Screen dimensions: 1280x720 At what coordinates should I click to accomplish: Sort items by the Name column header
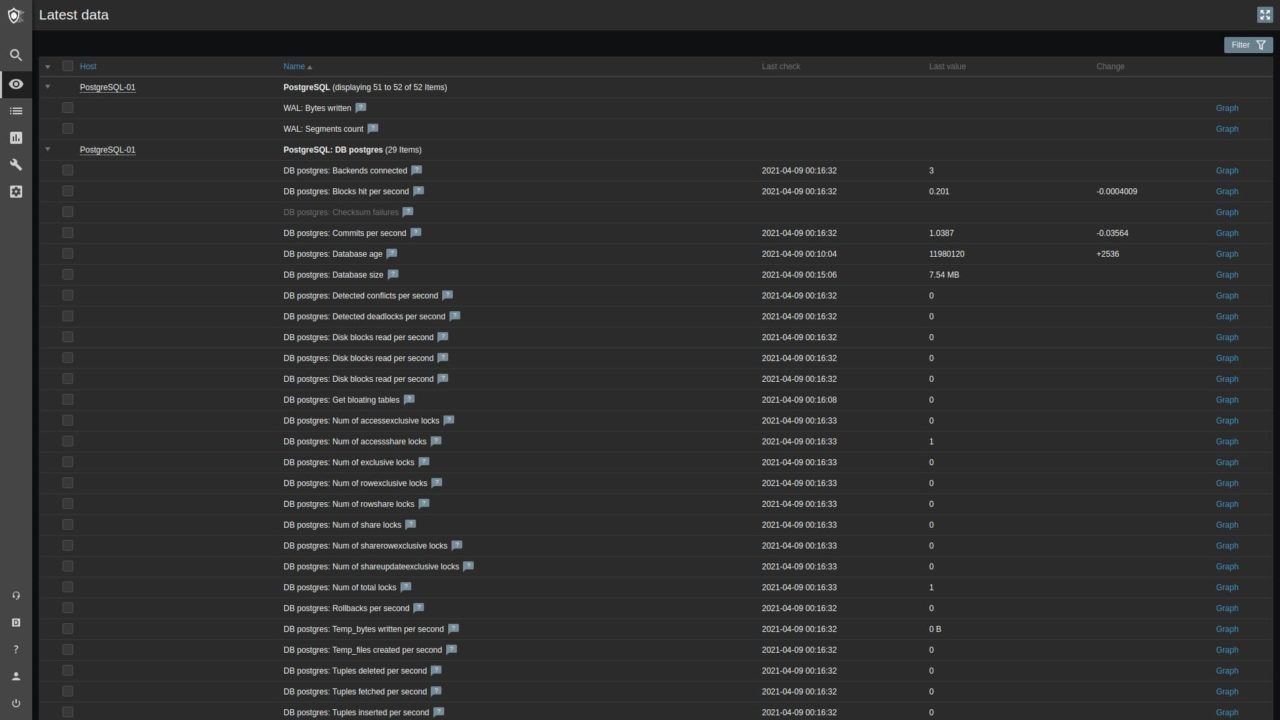(294, 66)
